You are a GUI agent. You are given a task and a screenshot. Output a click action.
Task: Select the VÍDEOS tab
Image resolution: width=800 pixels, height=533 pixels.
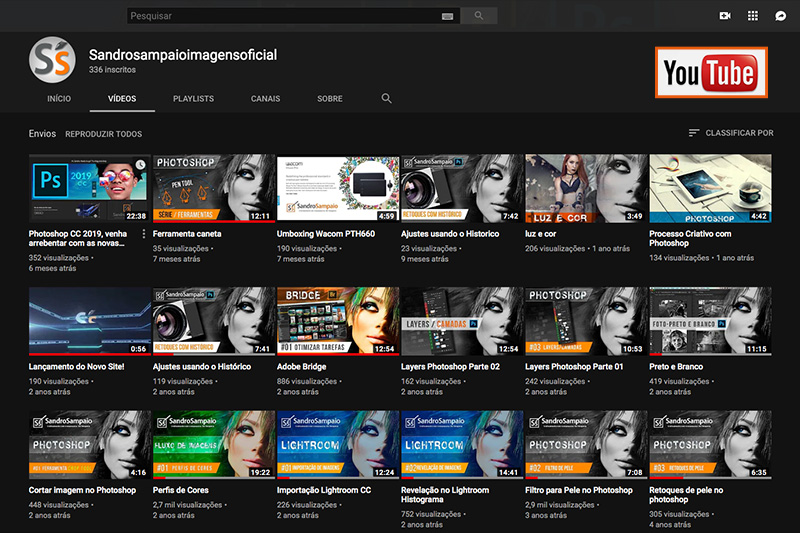pyautogui.click(x=122, y=98)
